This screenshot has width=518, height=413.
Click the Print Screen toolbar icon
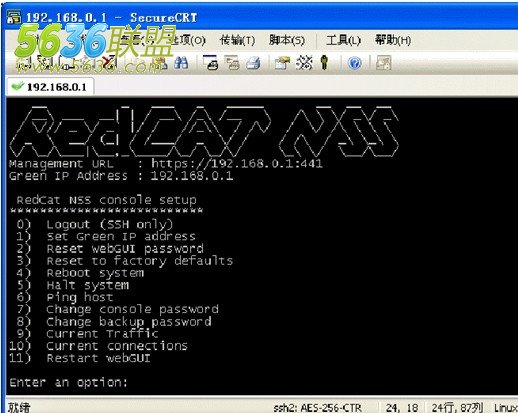(x=211, y=63)
